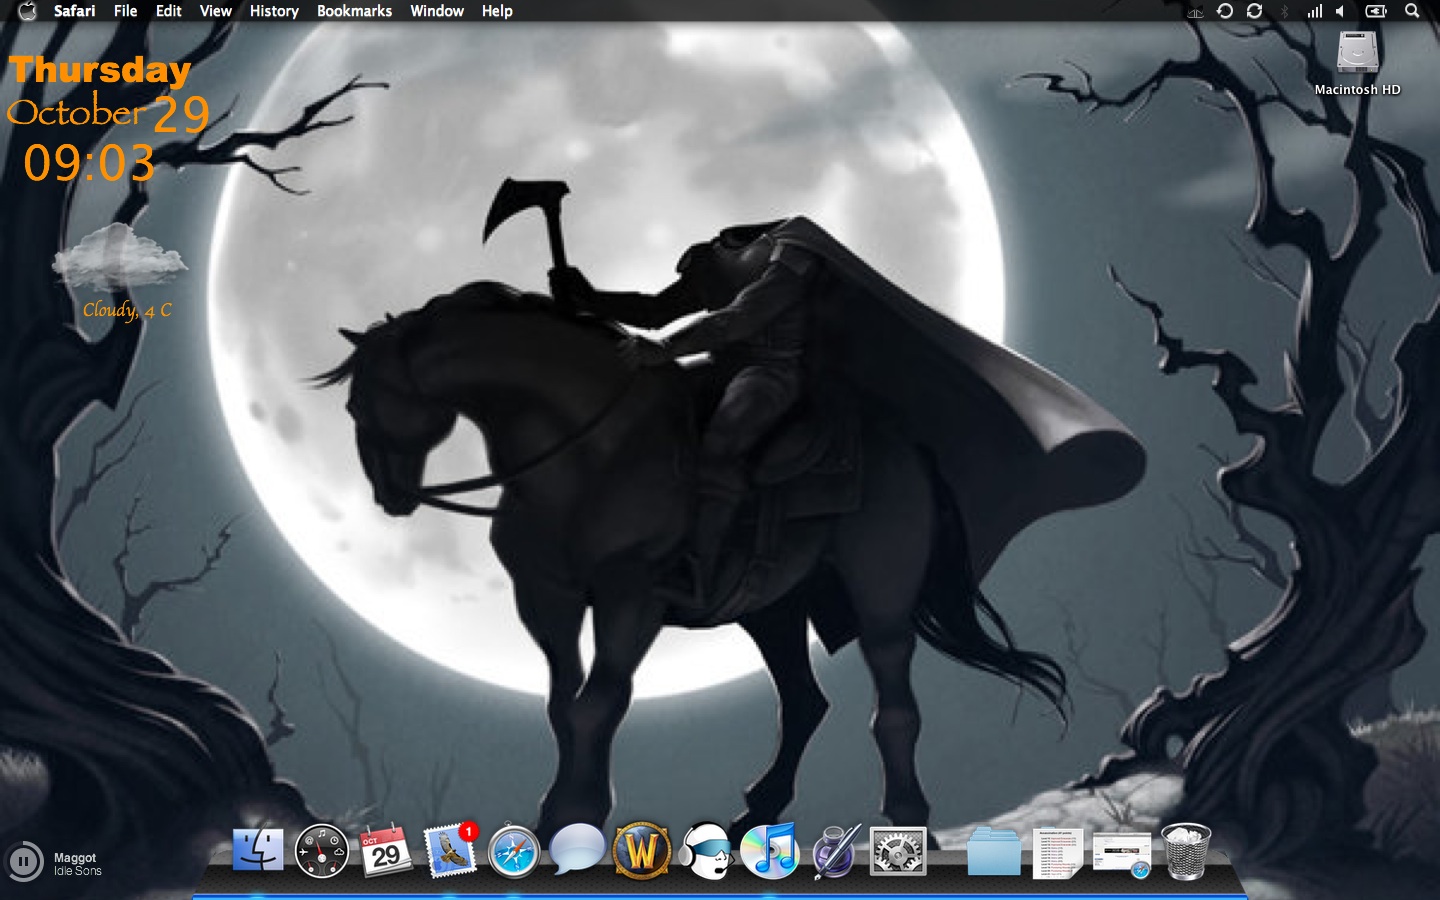Click the sync arrows menu icon
The height and width of the screenshot is (900, 1440).
[1254, 11]
